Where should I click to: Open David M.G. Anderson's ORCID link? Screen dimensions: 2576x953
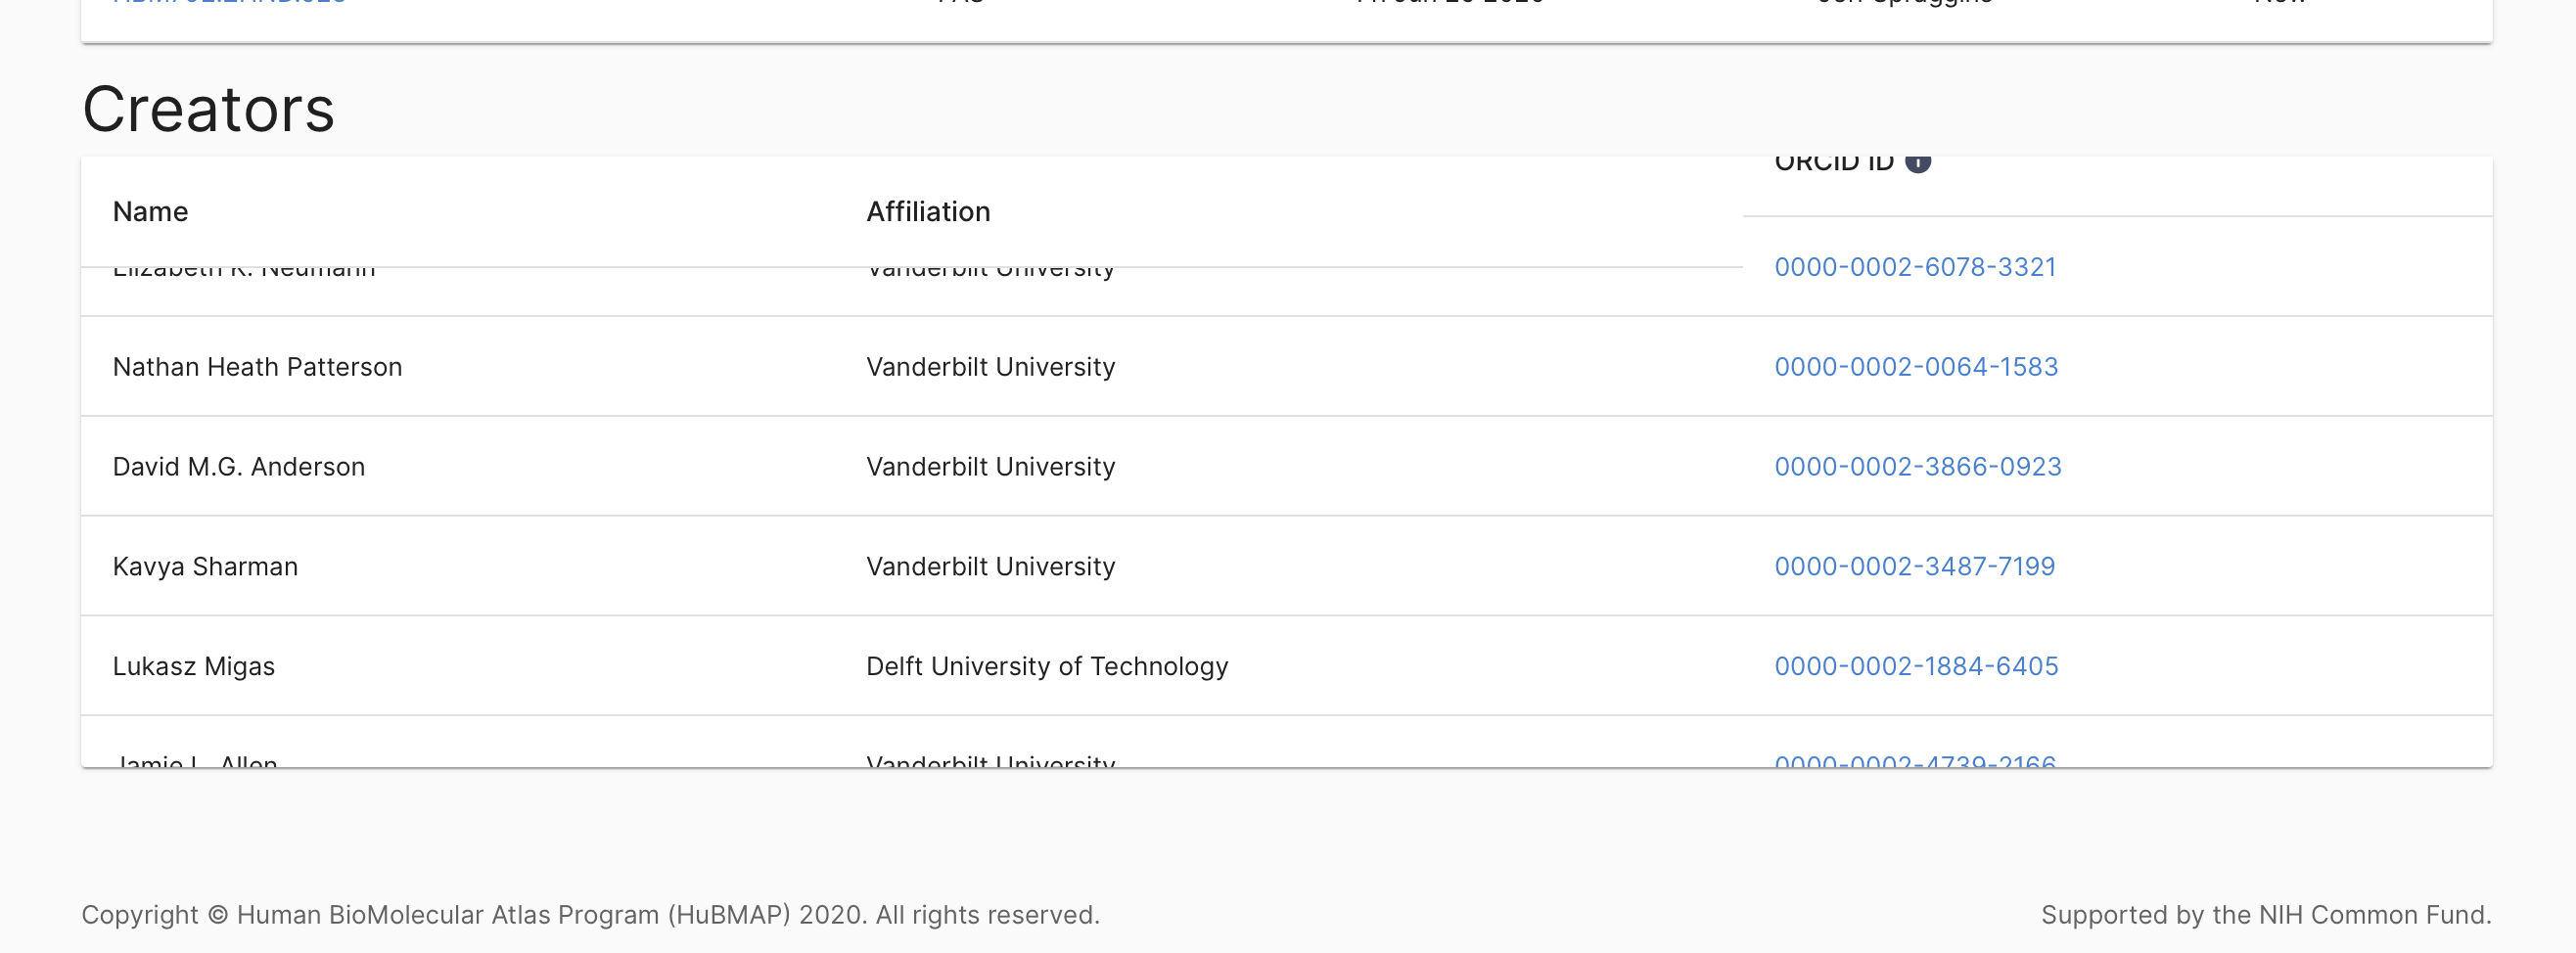click(x=1915, y=466)
